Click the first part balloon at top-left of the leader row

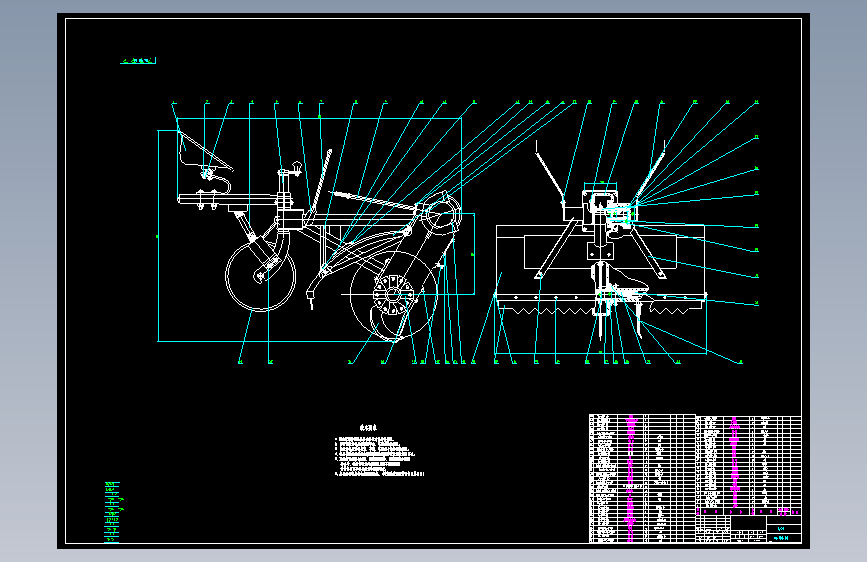pos(174,102)
